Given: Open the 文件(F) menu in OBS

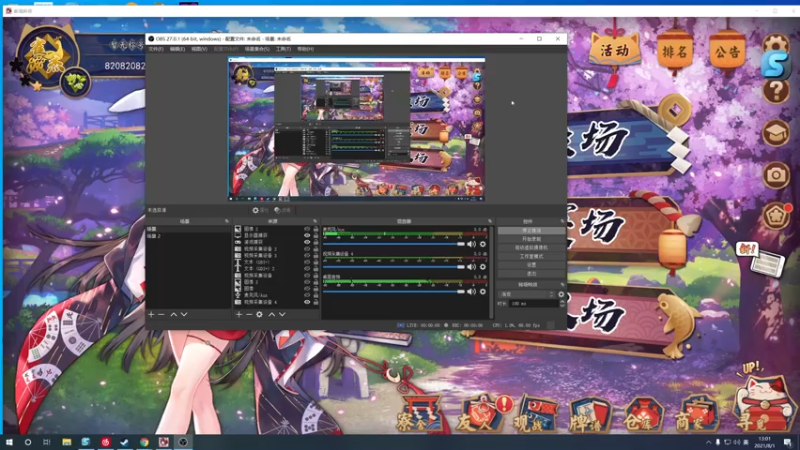Looking at the screenshot, I should point(156,49).
